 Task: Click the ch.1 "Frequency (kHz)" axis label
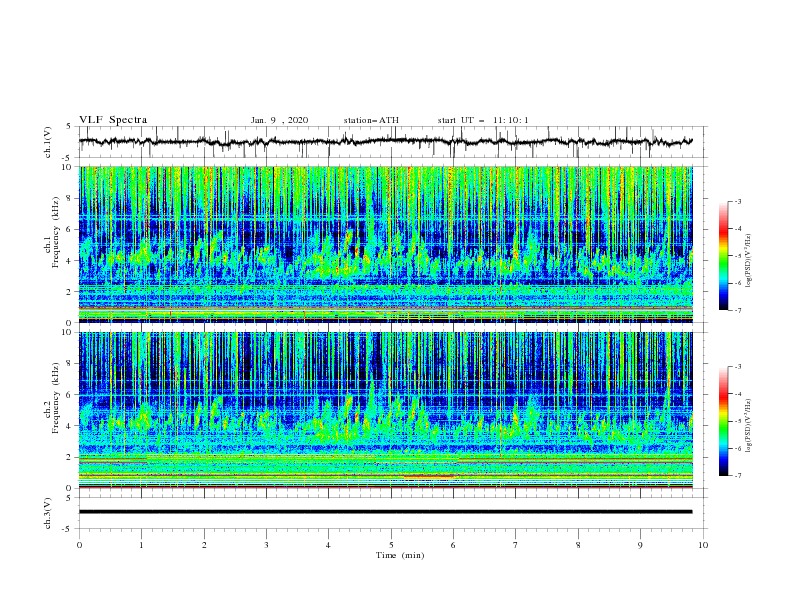[x=57, y=232]
